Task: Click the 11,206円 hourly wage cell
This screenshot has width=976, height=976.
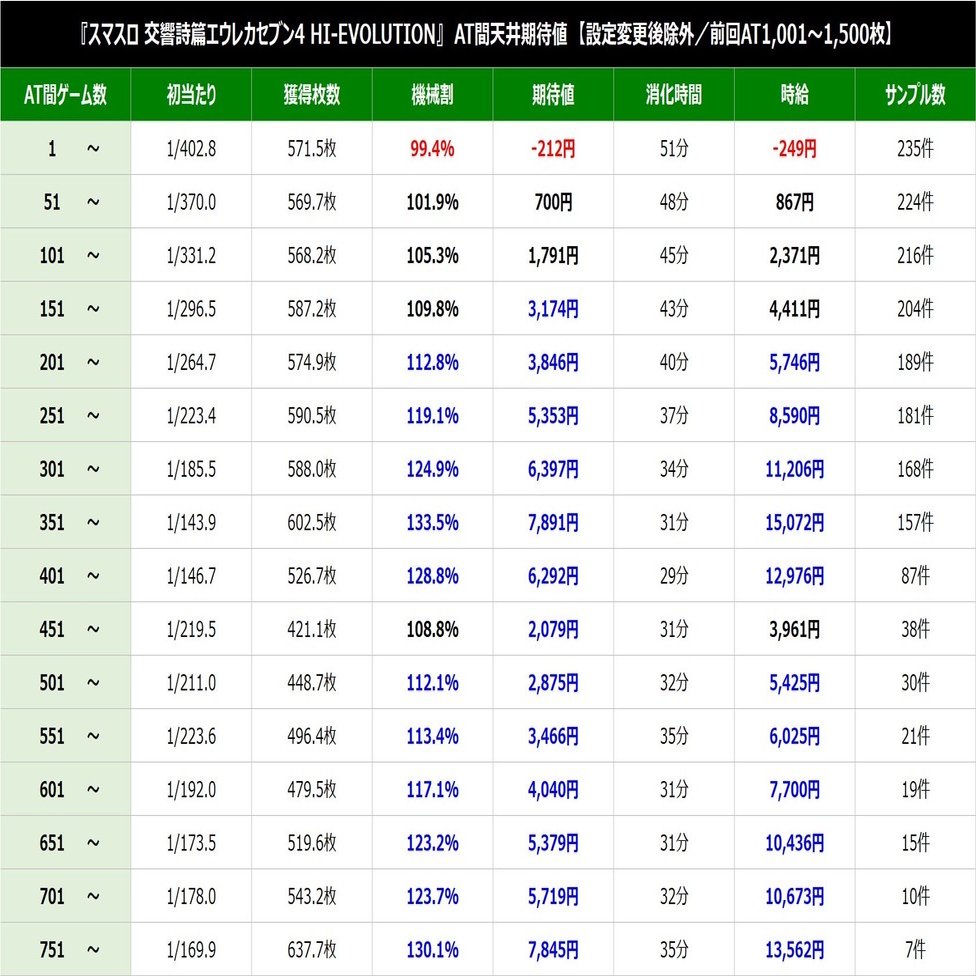Action: click(795, 469)
